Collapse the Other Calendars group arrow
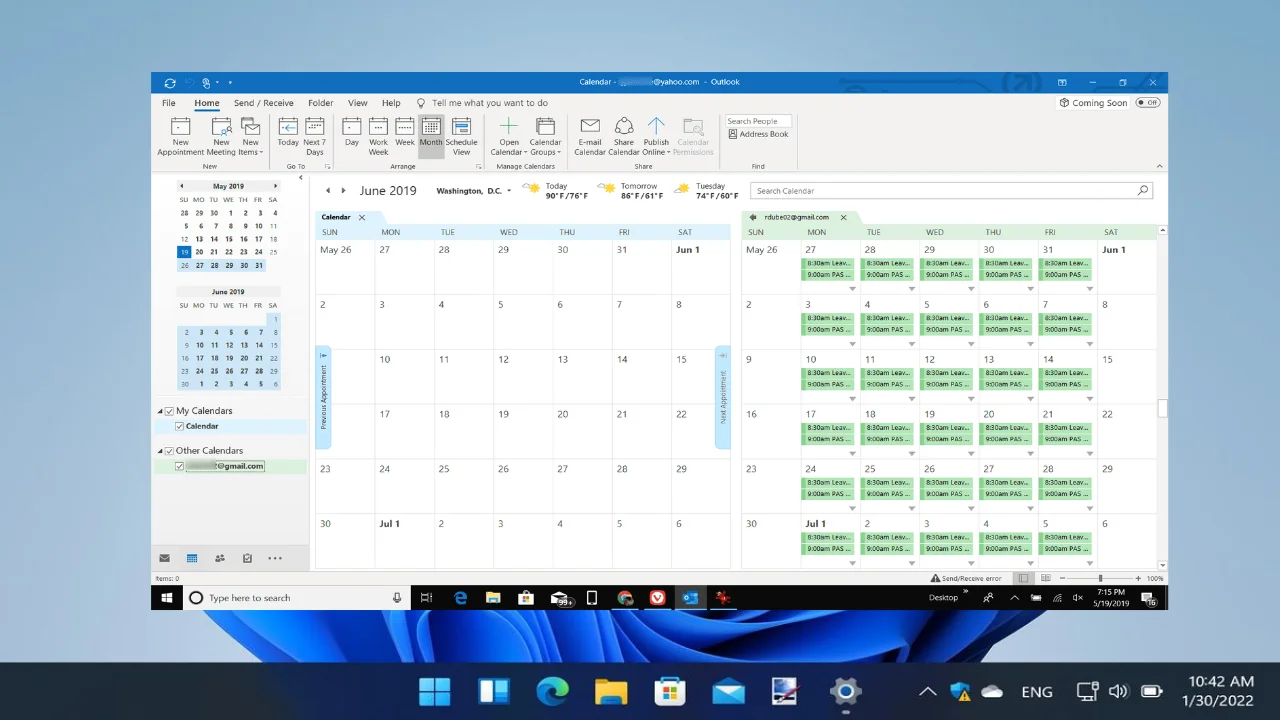This screenshot has width=1280, height=720. (x=160, y=451)
